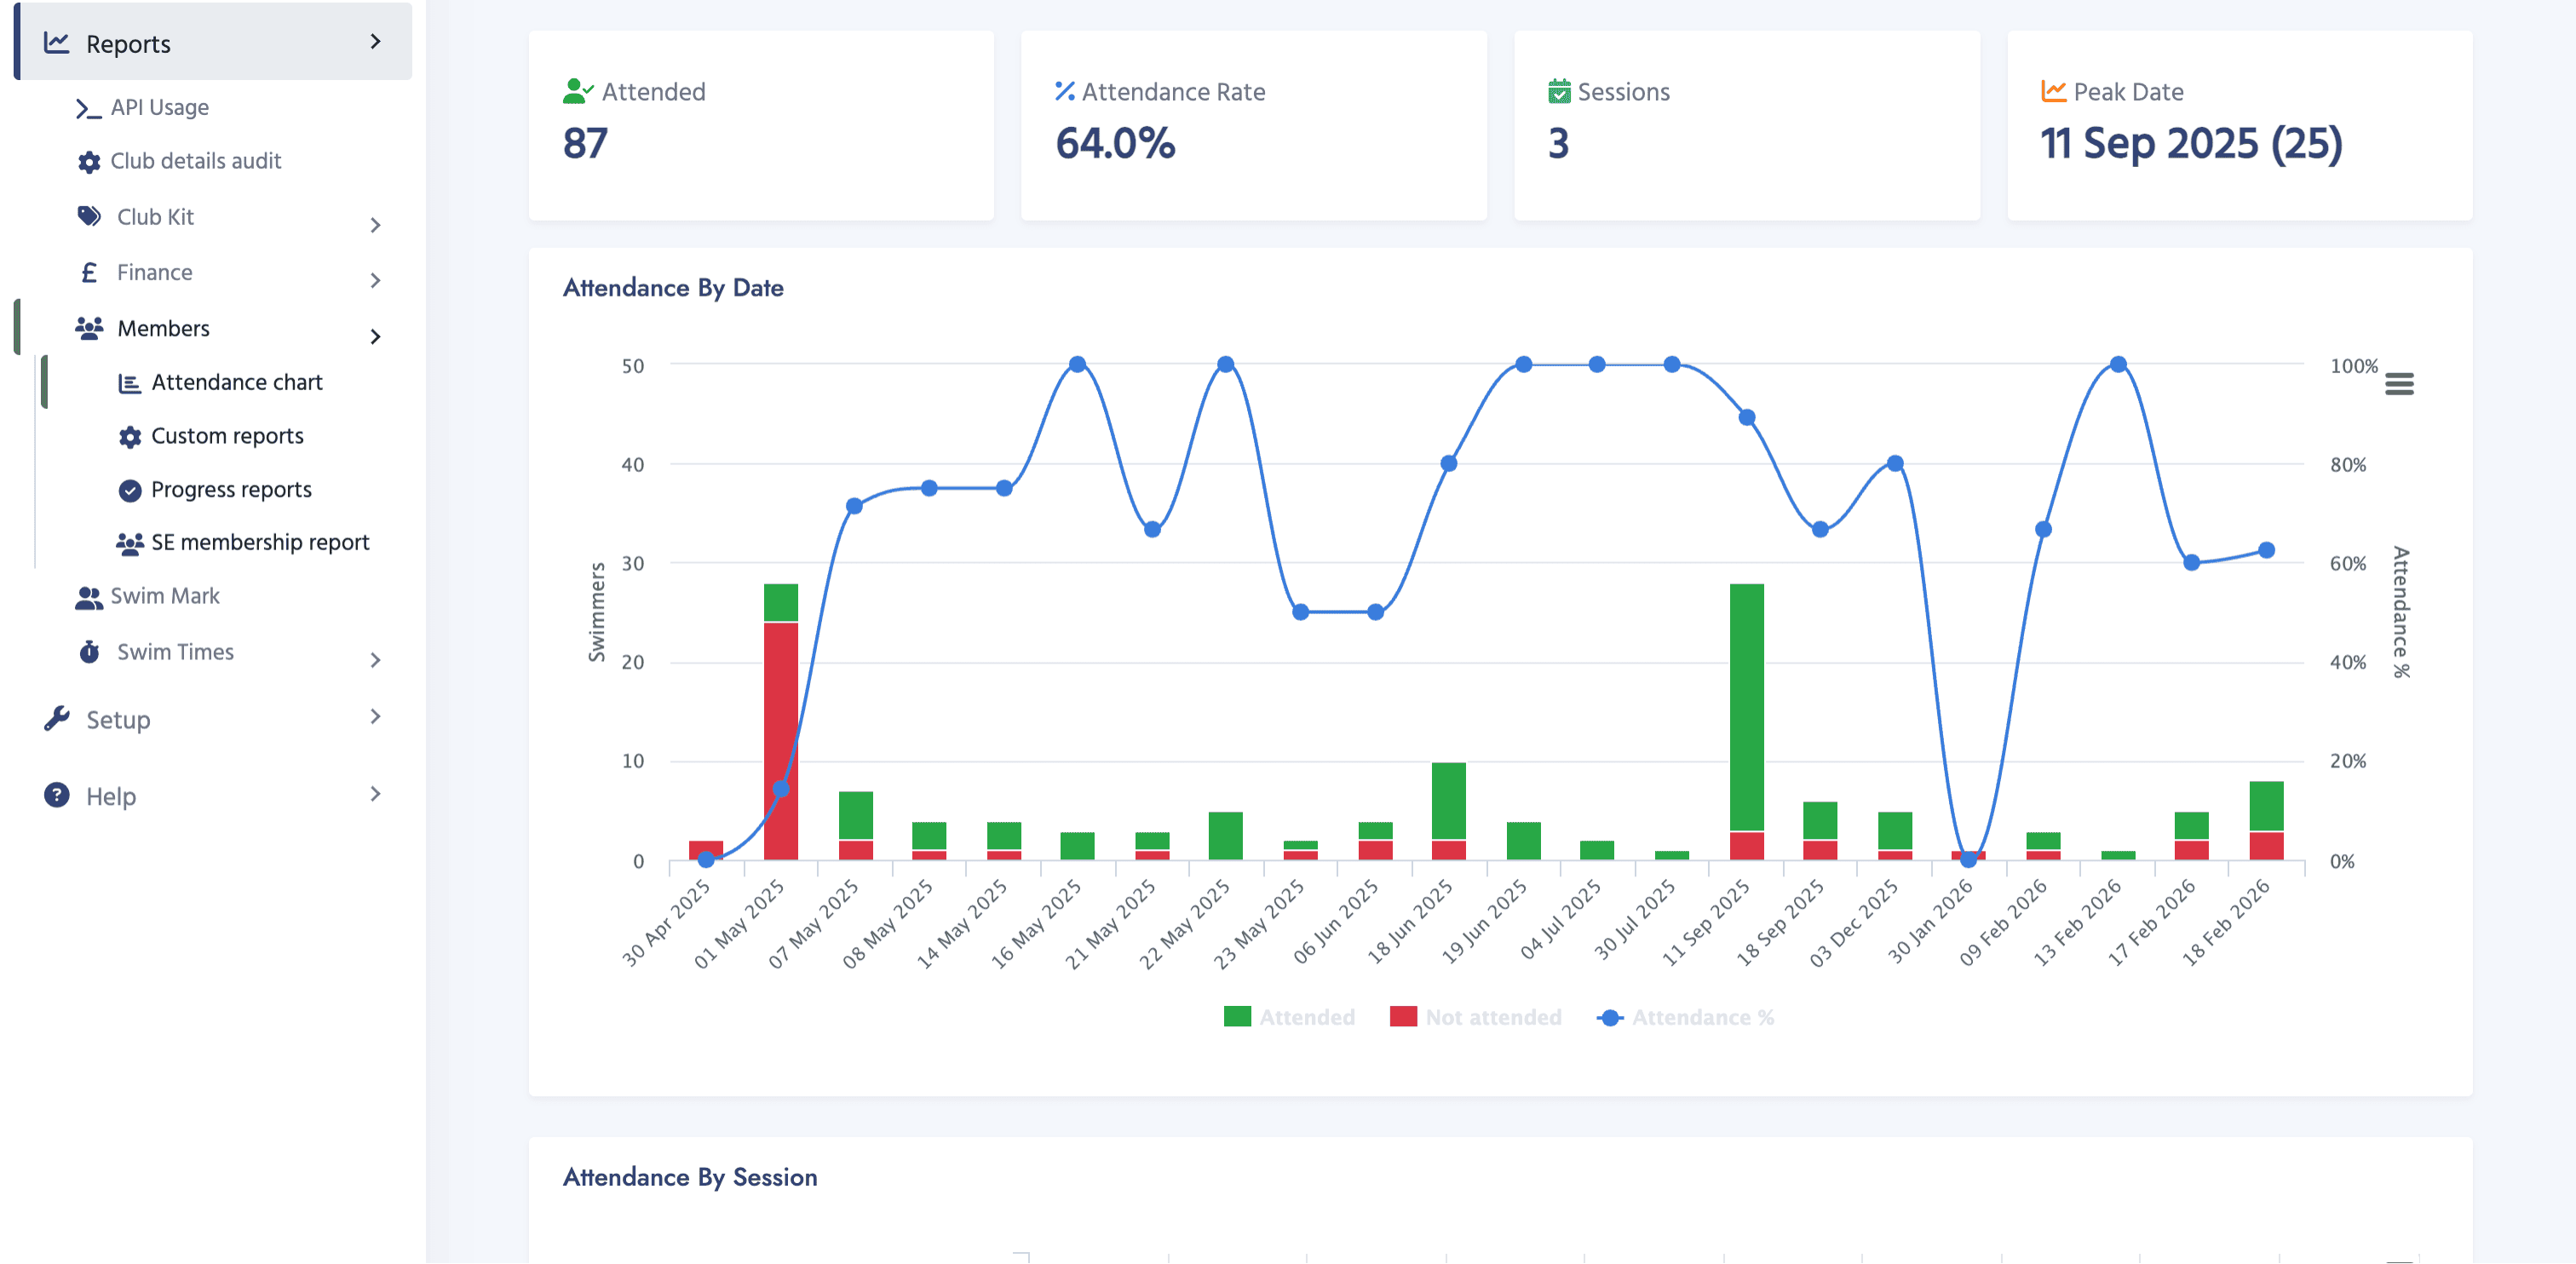Click the Club details audit gear icon
This screenshot has height=1264, width=2576.
tap(89, 162)
